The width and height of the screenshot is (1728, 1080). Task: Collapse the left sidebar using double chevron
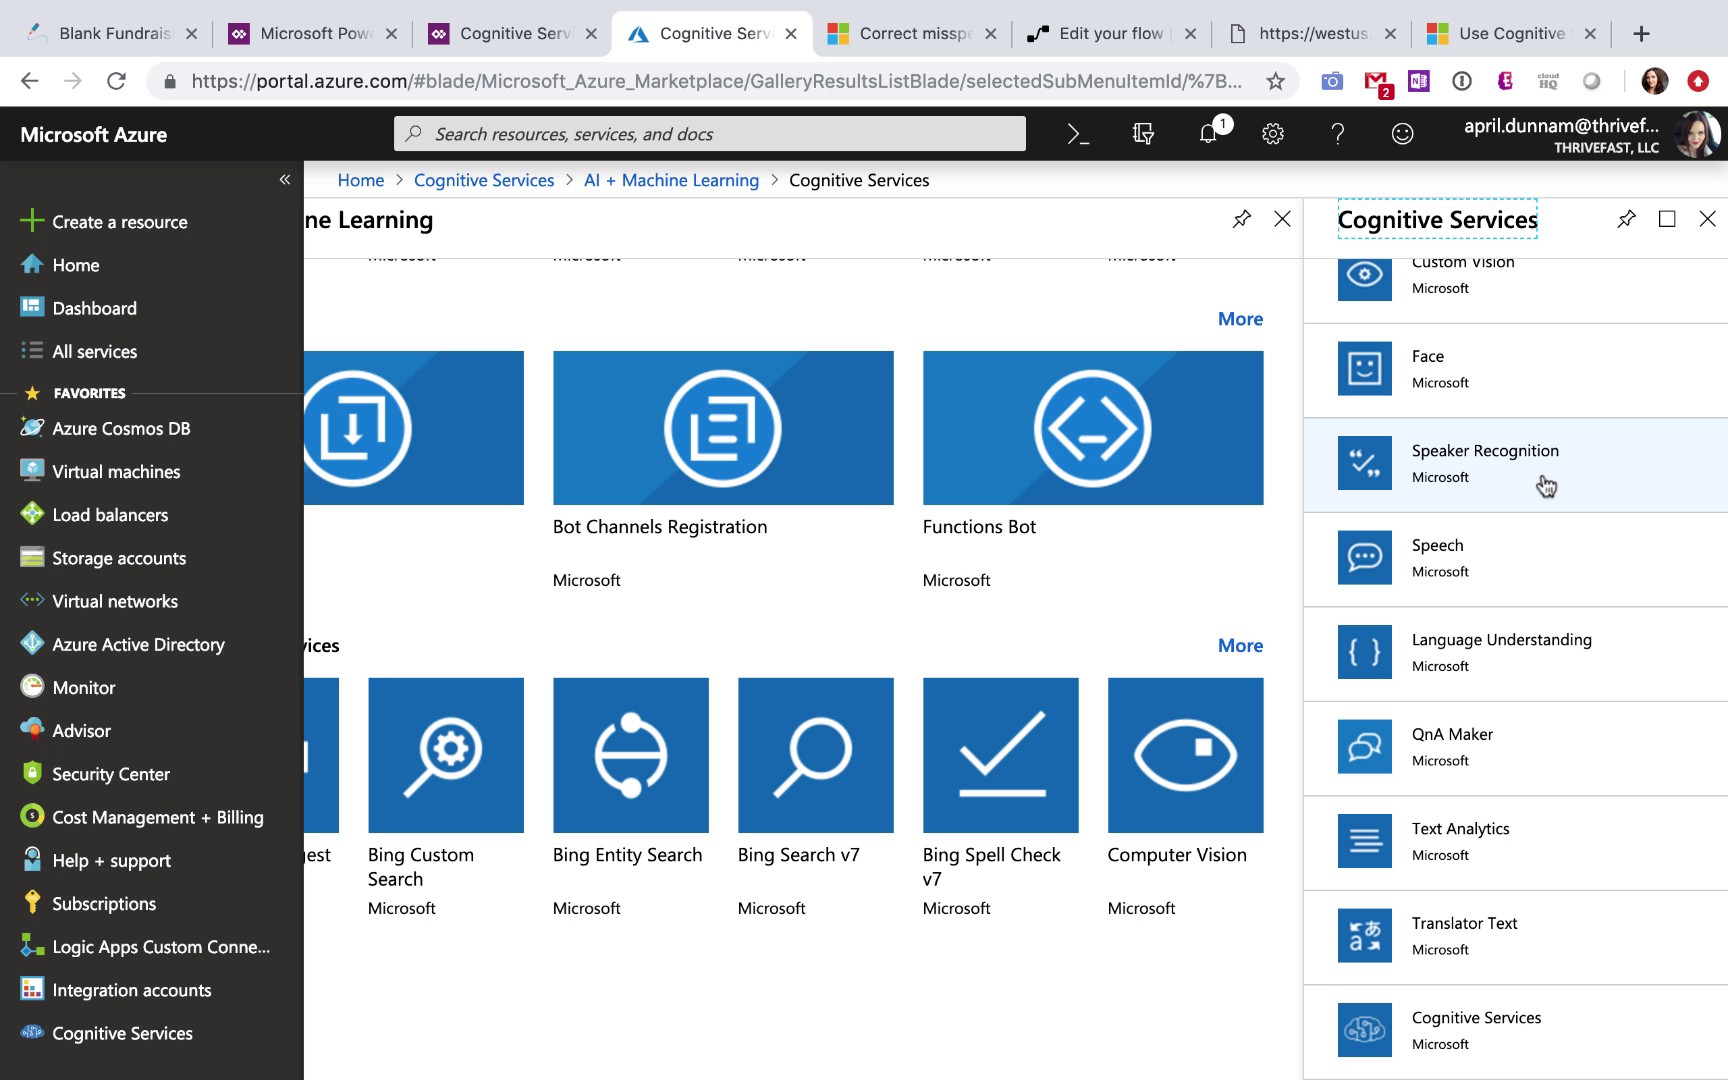click(x=285, y=180)
